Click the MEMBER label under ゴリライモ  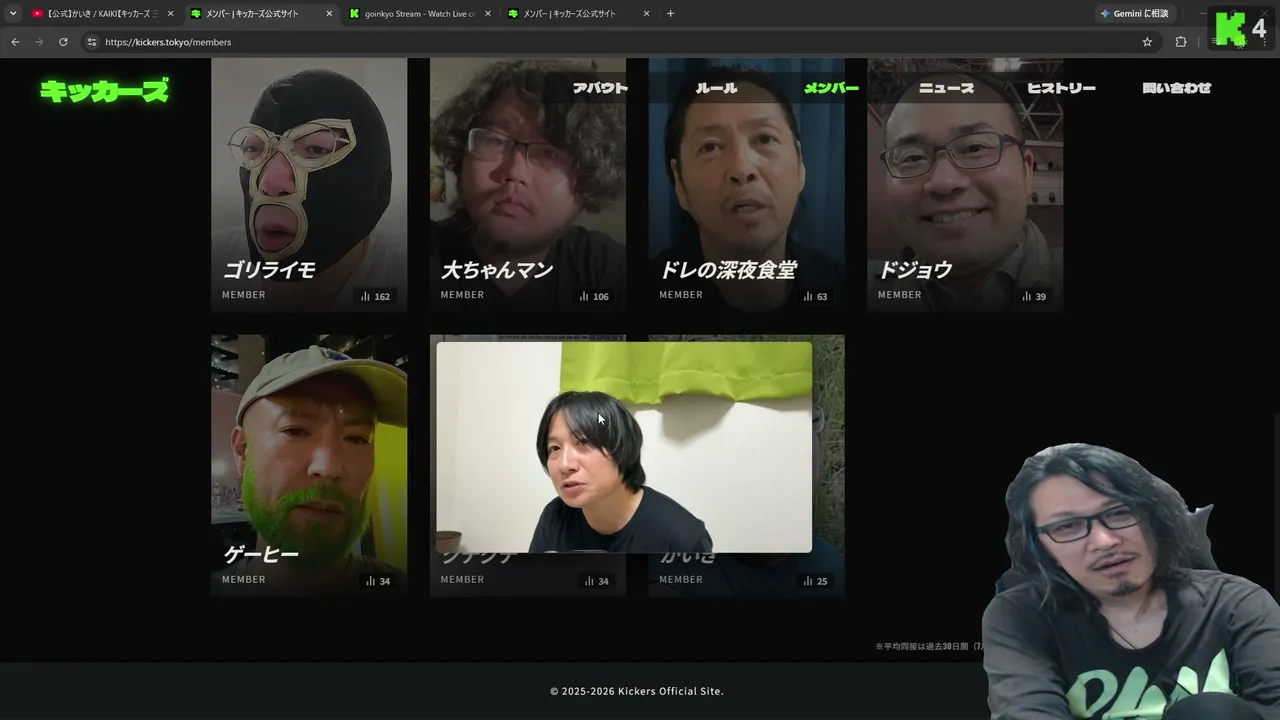point(244,295)
